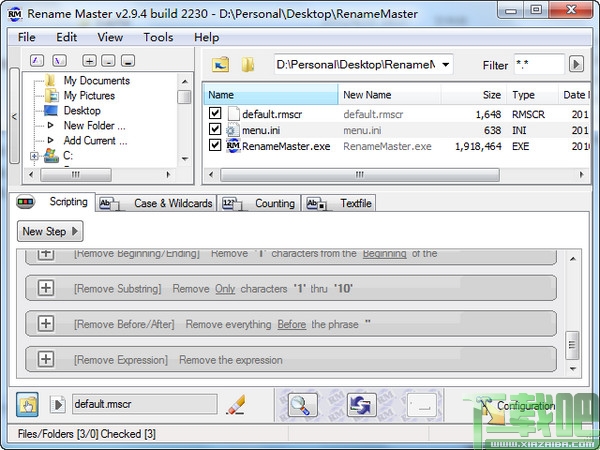Expand the Remove Before/After step
Viewport: 600px width, 450px height.
46,324
